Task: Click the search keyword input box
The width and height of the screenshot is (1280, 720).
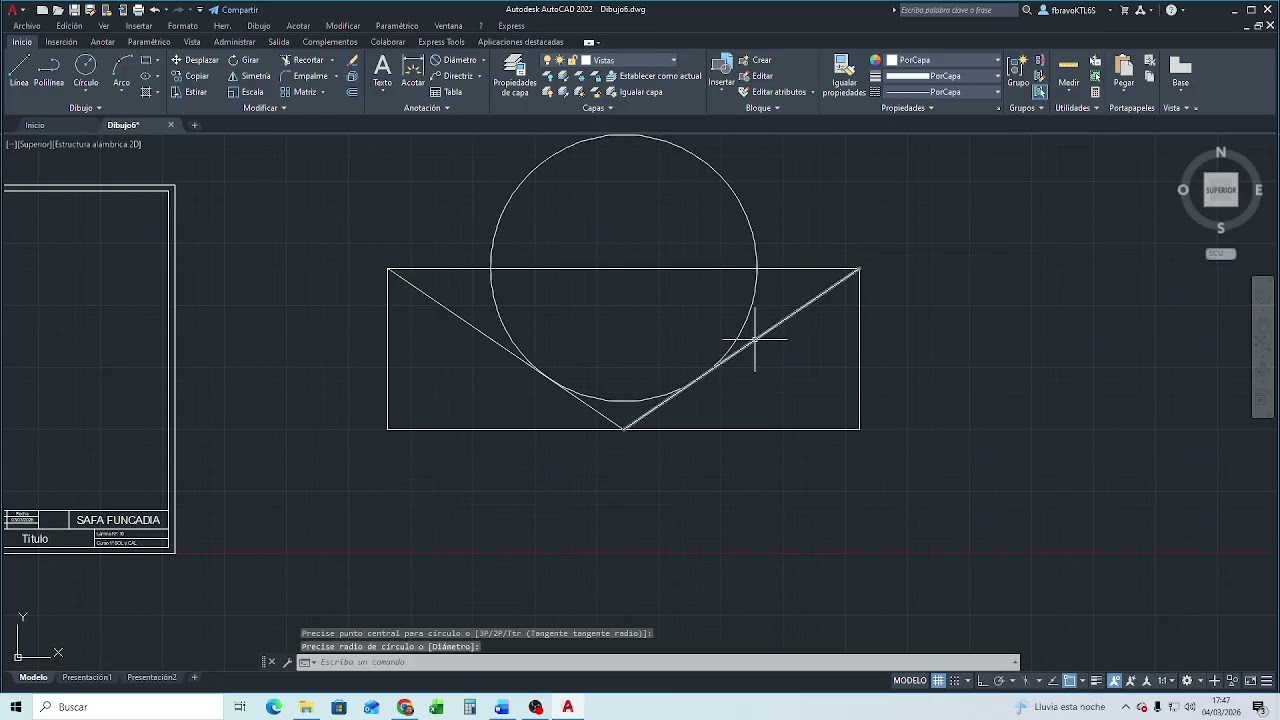Action: point(958,10)
